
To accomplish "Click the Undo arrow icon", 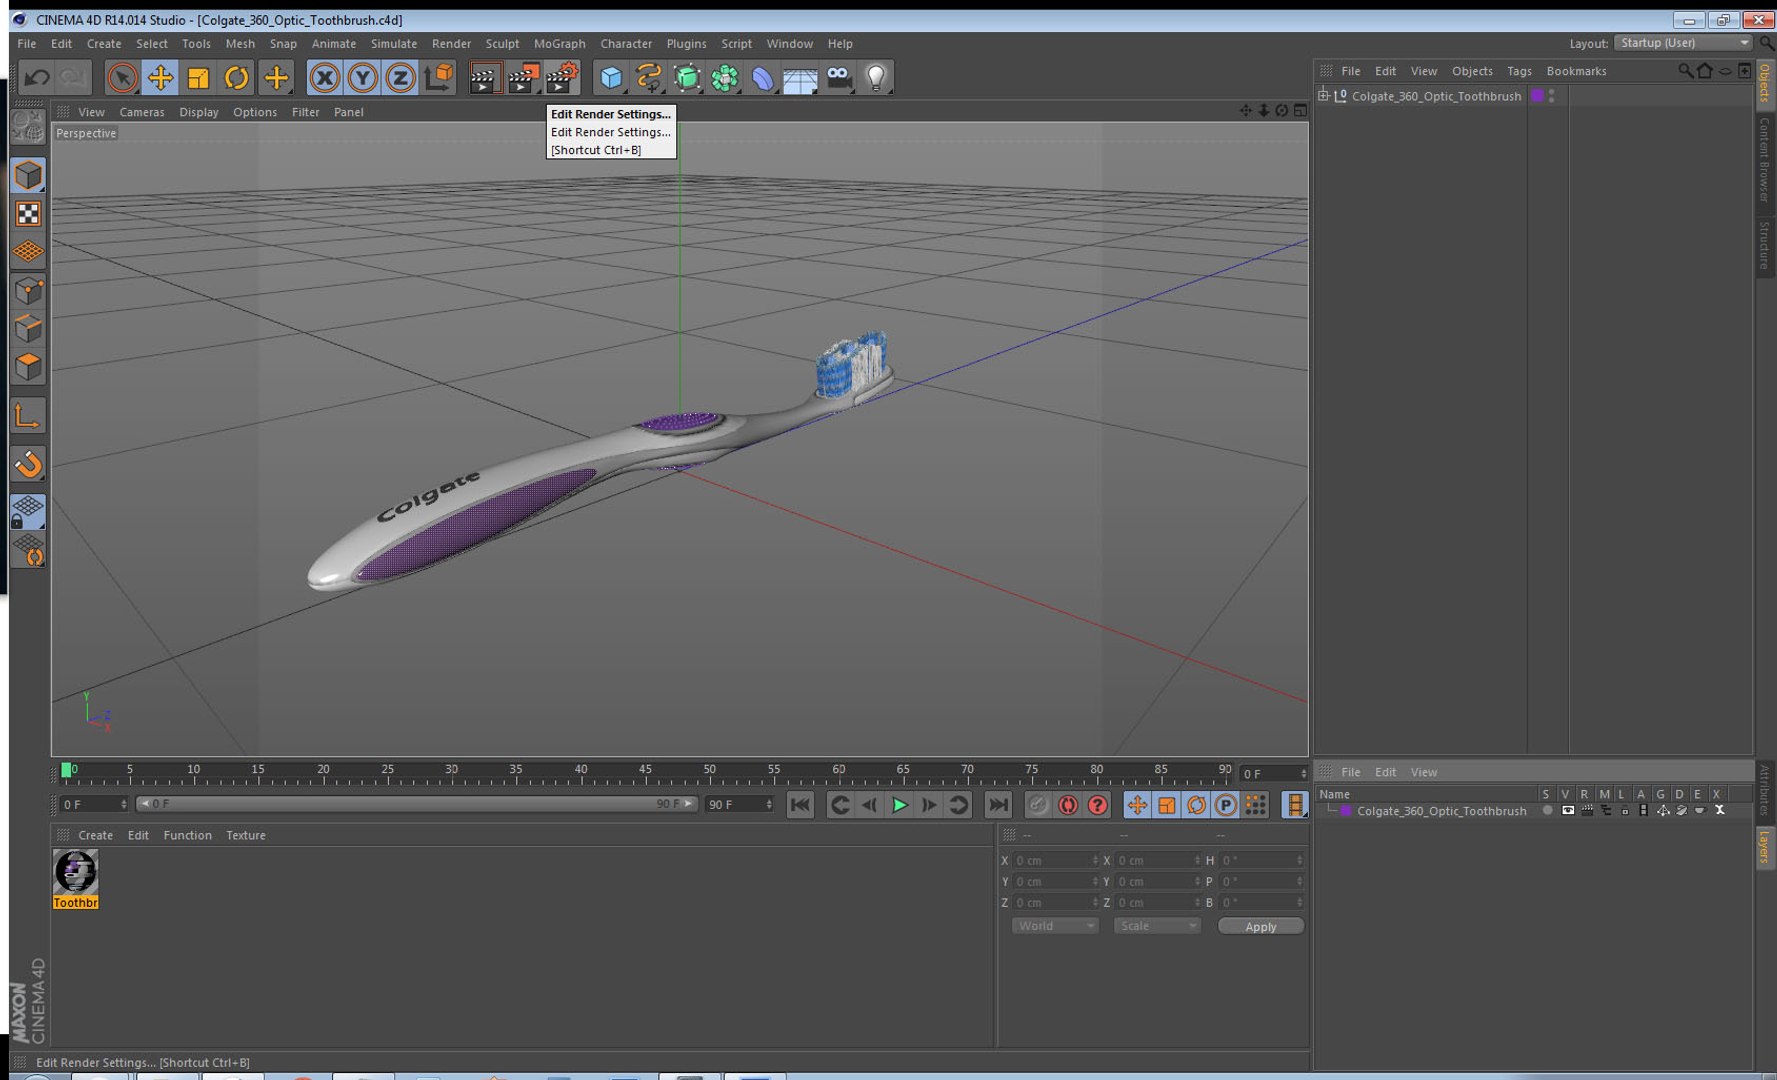I will pyautogui.click(x=37, y=77).
